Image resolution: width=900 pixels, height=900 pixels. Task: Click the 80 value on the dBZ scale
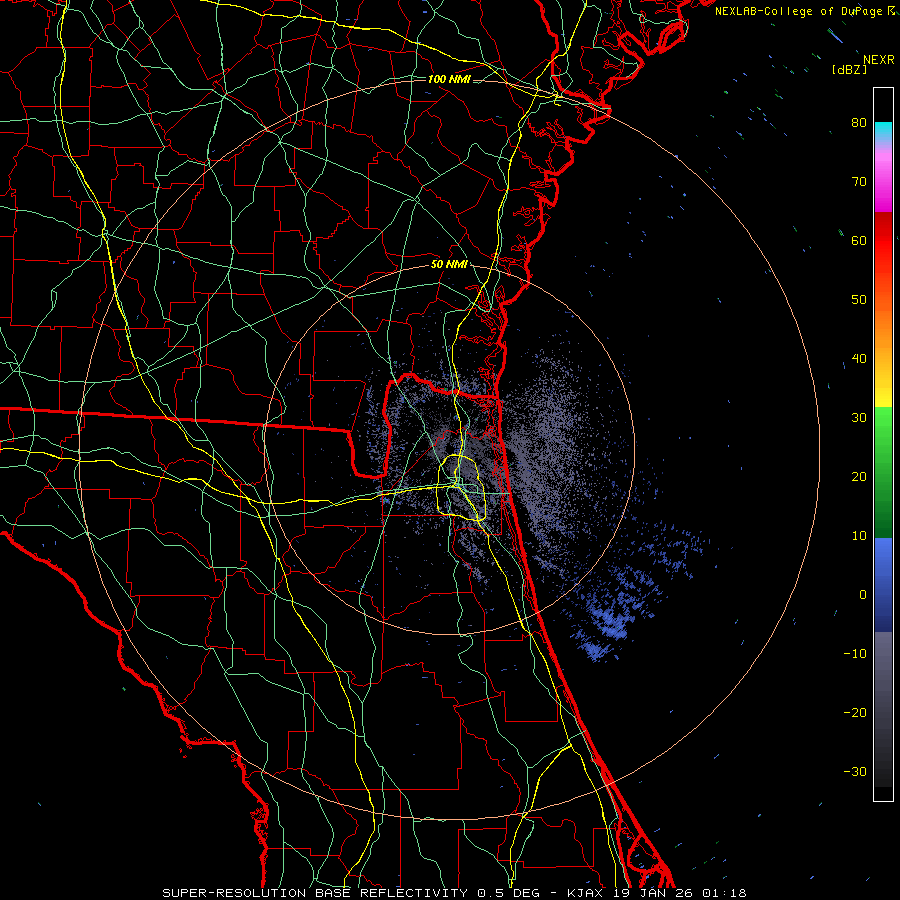tap(859, 122)
